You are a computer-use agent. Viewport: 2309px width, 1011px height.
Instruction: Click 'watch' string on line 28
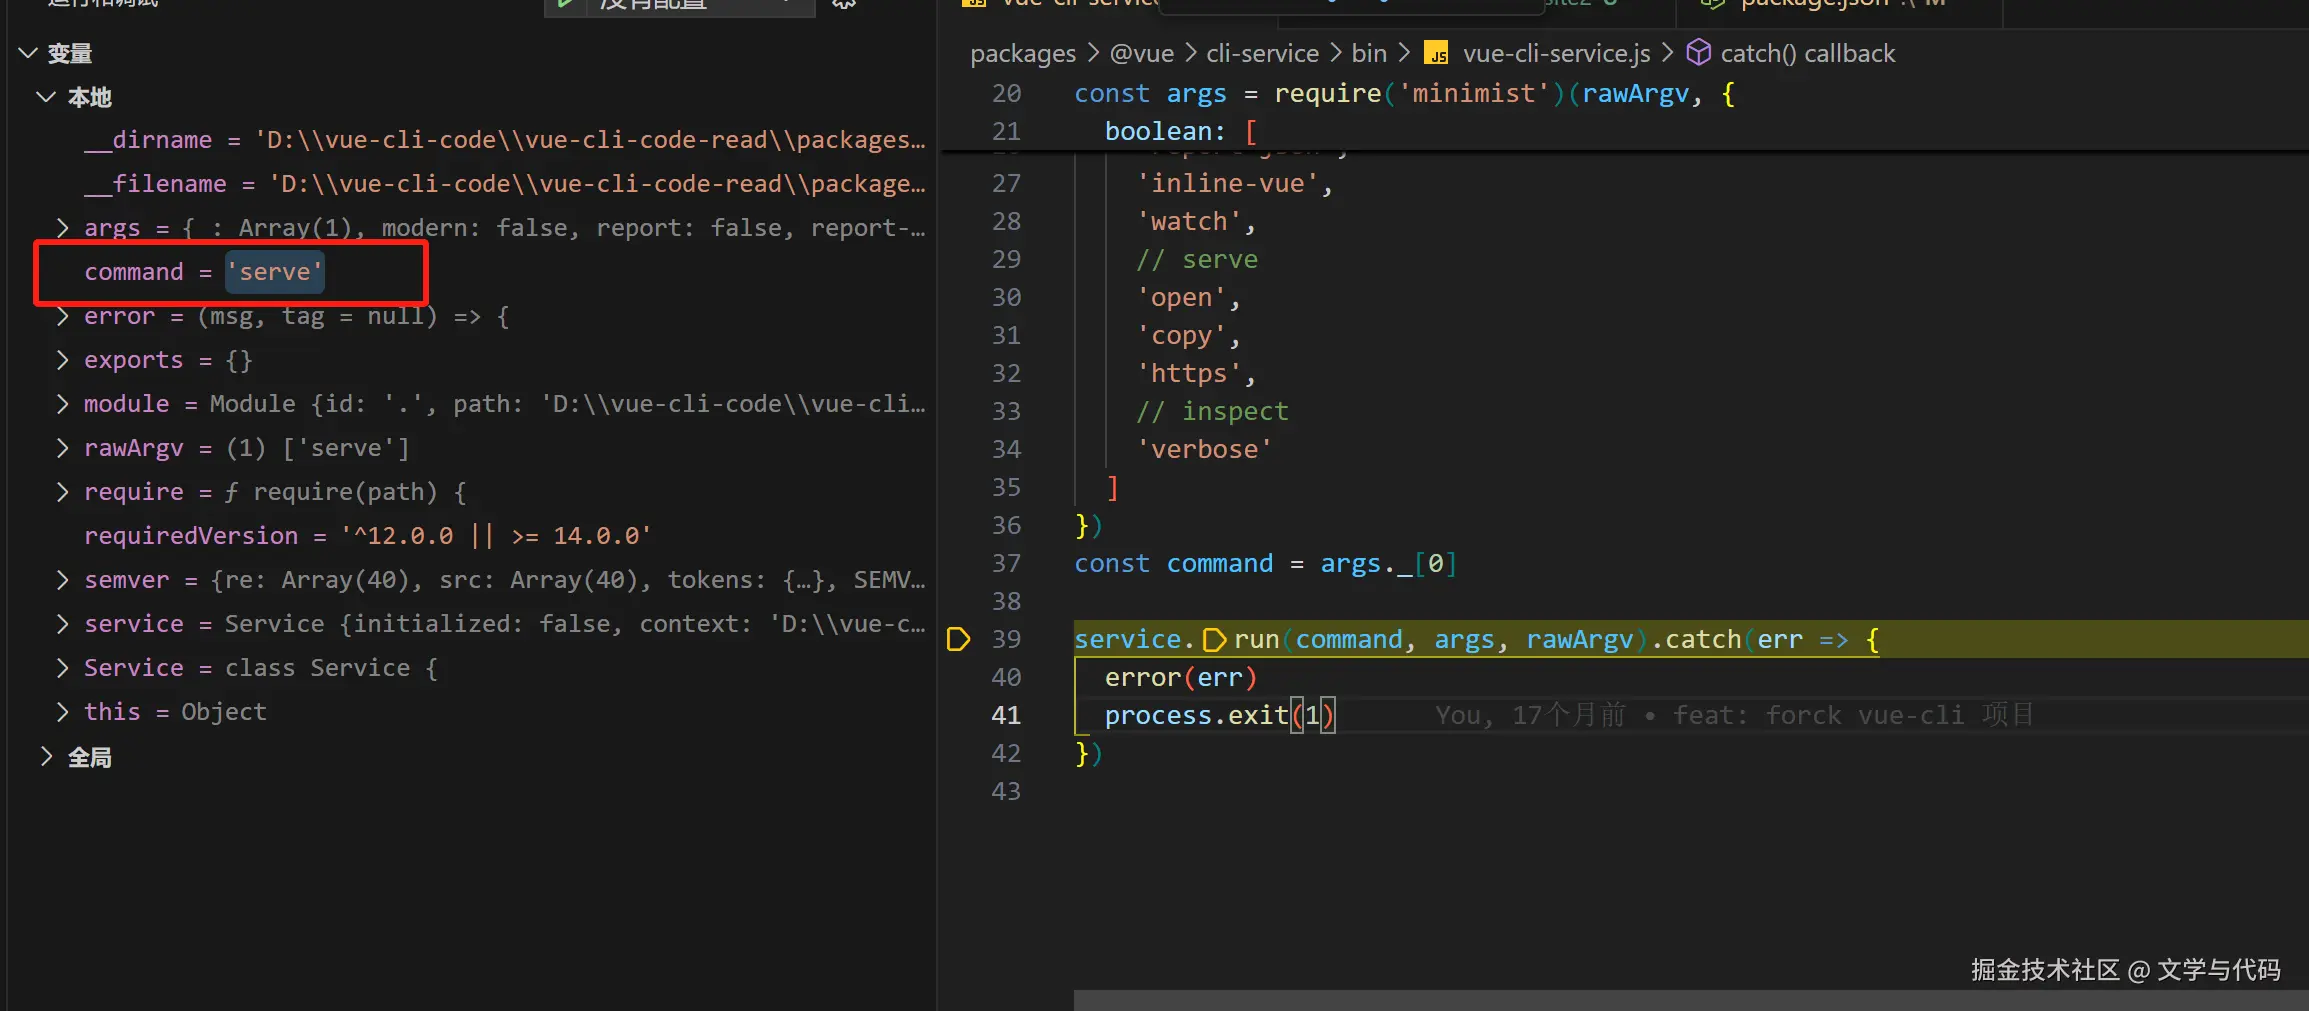[x=1189, y=222]
